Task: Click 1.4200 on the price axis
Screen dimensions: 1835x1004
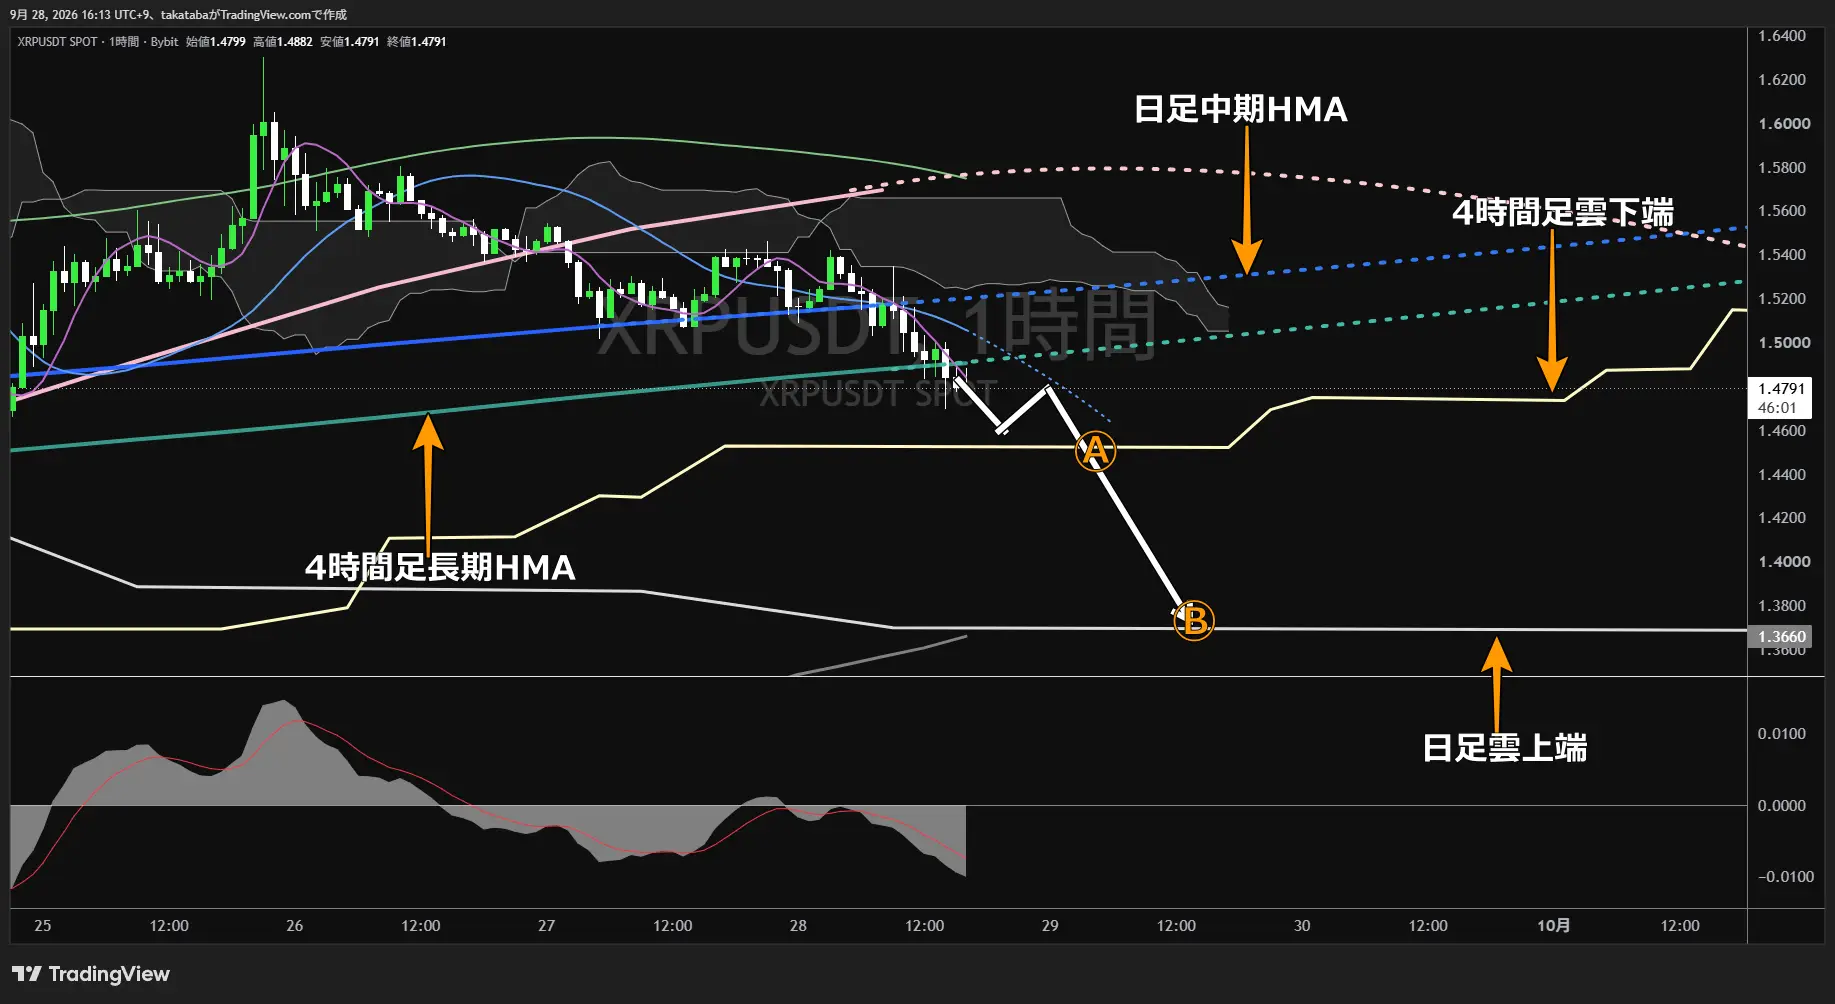Action: pyautogui.click(x=1782, y=518)
